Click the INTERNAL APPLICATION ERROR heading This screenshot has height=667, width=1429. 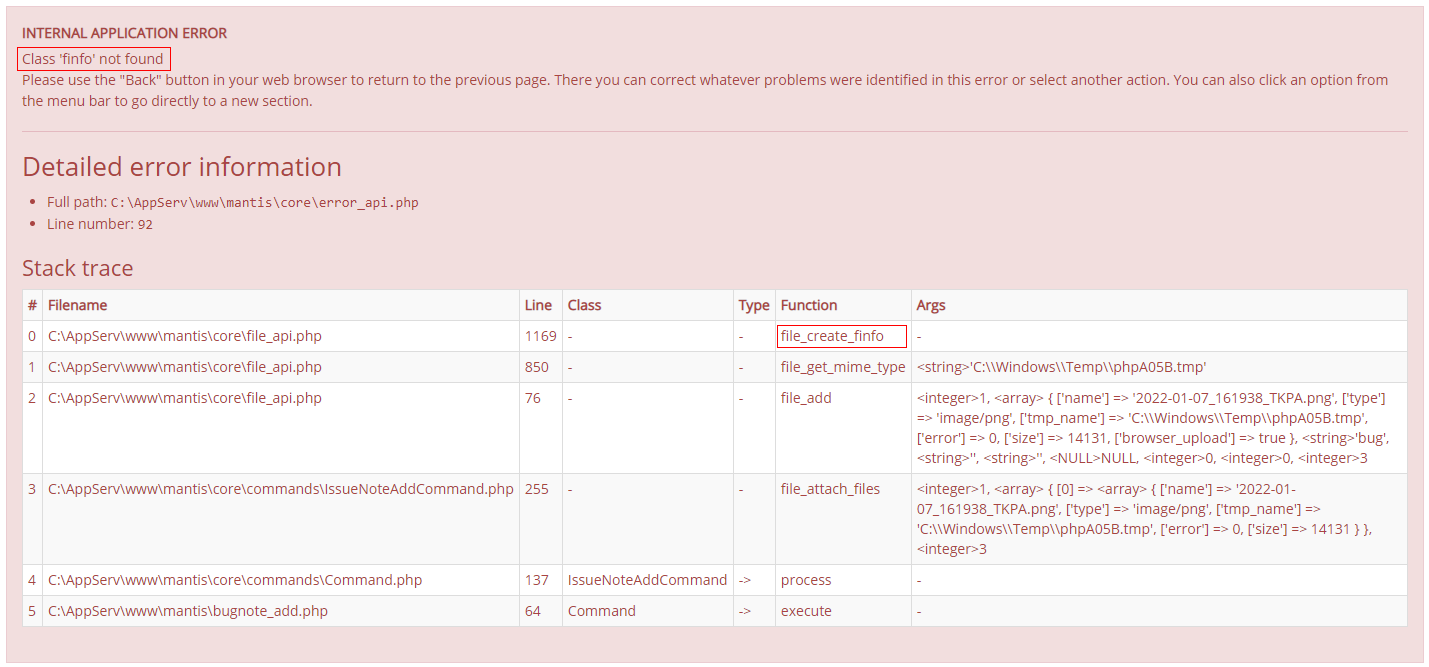click(124, 33)
